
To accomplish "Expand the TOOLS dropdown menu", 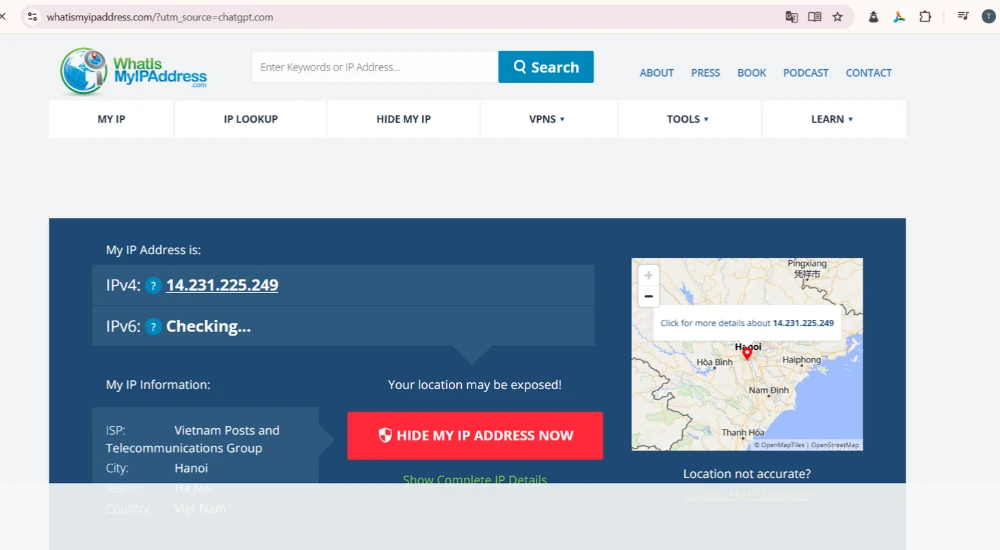I will 688,119.
